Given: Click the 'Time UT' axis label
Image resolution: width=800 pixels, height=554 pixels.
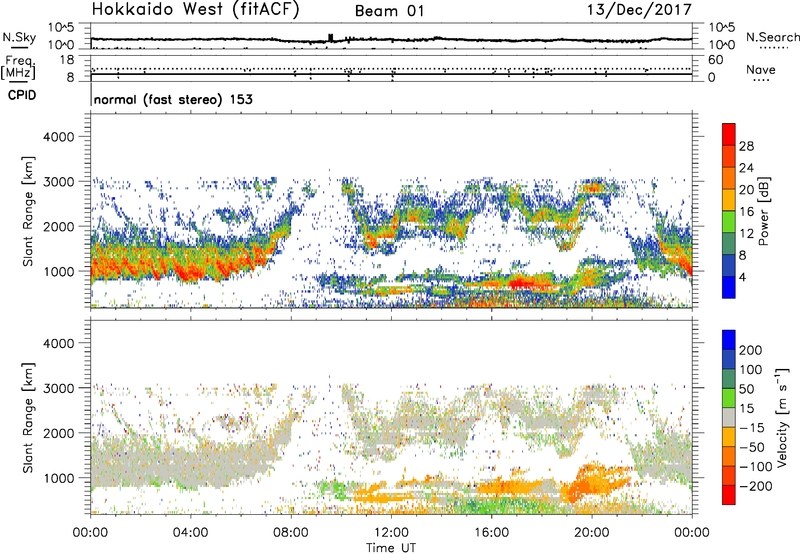Looking at the screenshot, I should coord(391,548).
